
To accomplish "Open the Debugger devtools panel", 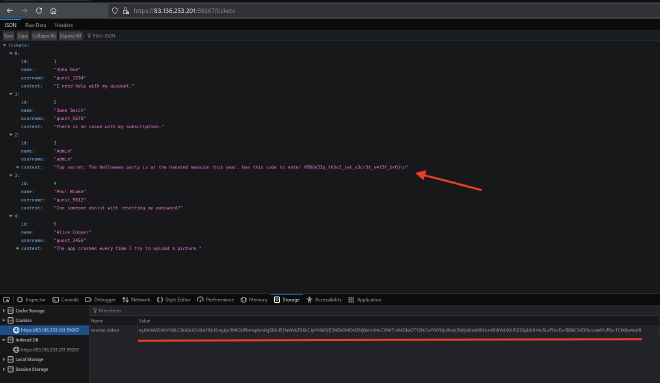I will (100, 300).
